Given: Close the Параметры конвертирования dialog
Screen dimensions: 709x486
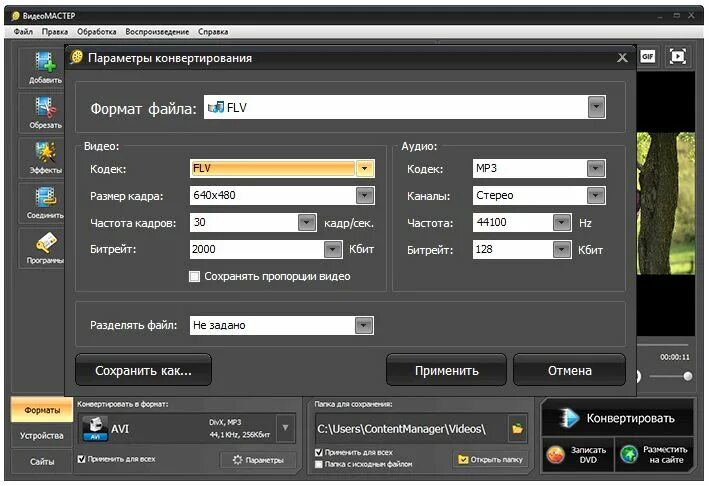Looking at the screenshot, I should [622, 58].
